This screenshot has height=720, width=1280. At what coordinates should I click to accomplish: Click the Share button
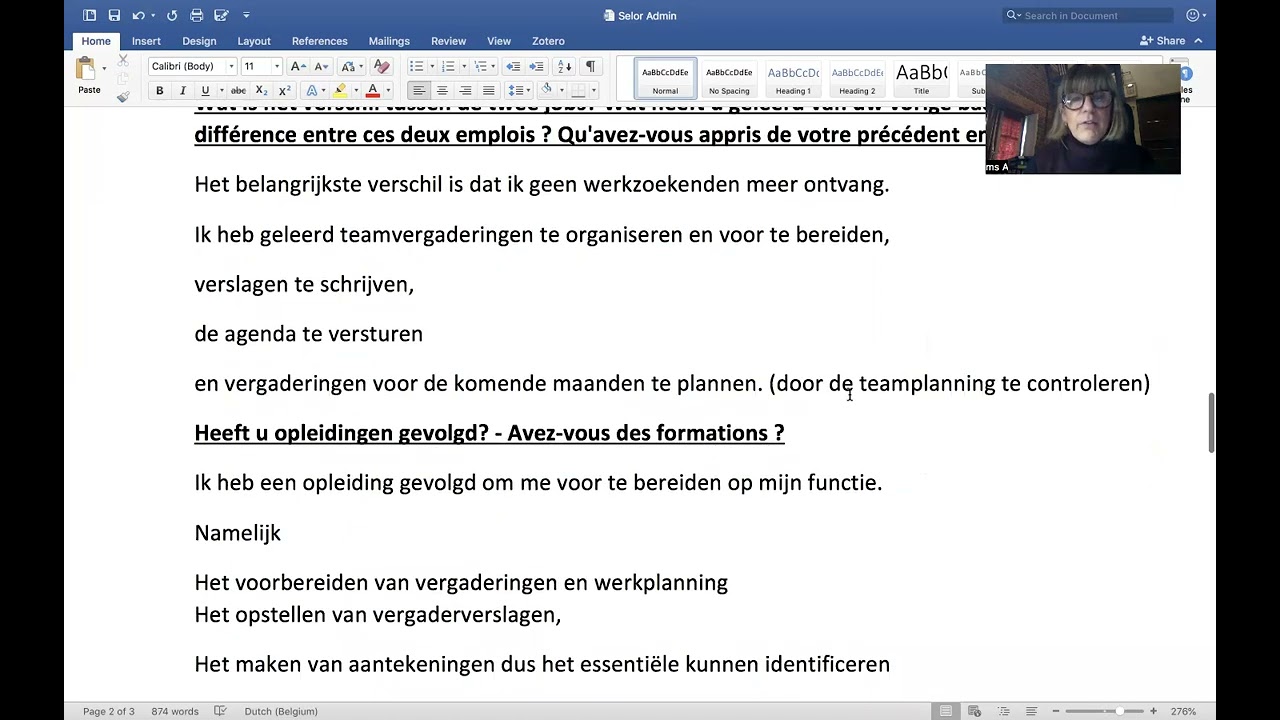click(x=1163, y=41)
